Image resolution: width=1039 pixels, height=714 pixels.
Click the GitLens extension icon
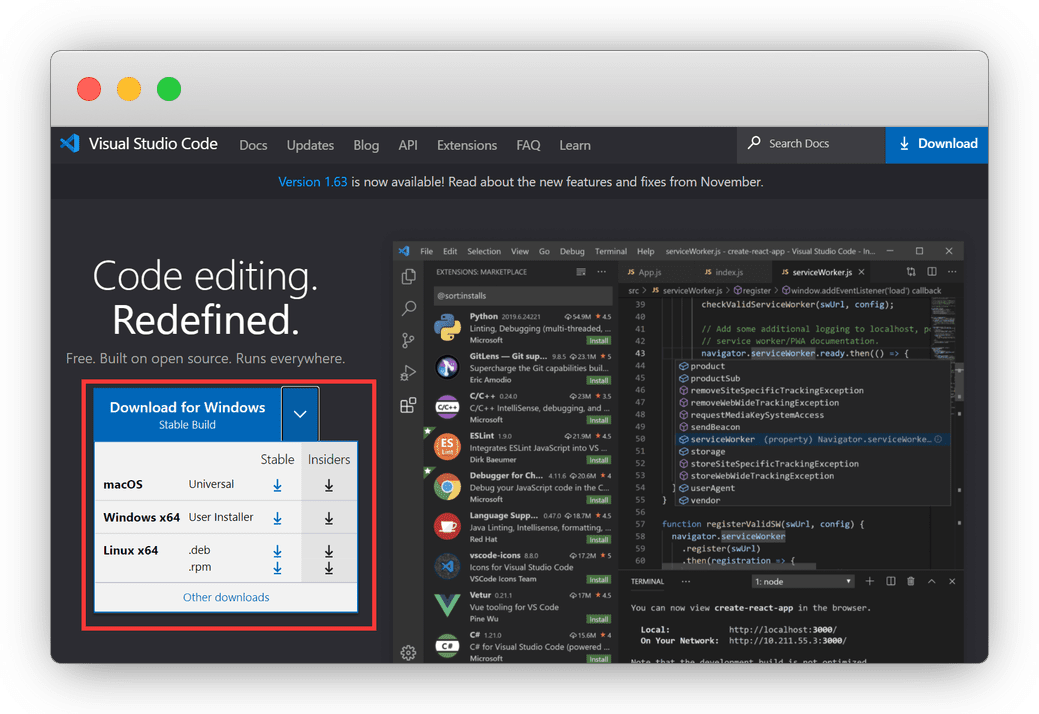click(x=448, y=367)
